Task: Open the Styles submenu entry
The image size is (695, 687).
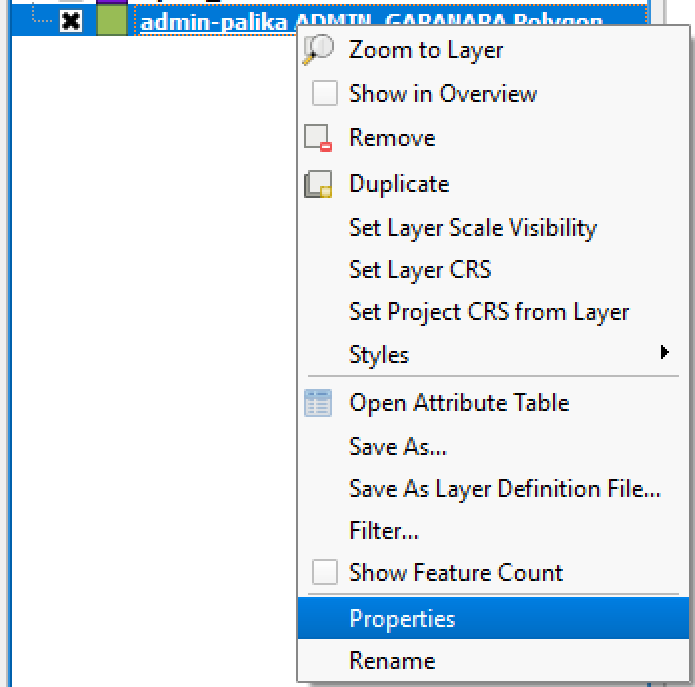Action: pyautogui.click(x=379, y=355)
